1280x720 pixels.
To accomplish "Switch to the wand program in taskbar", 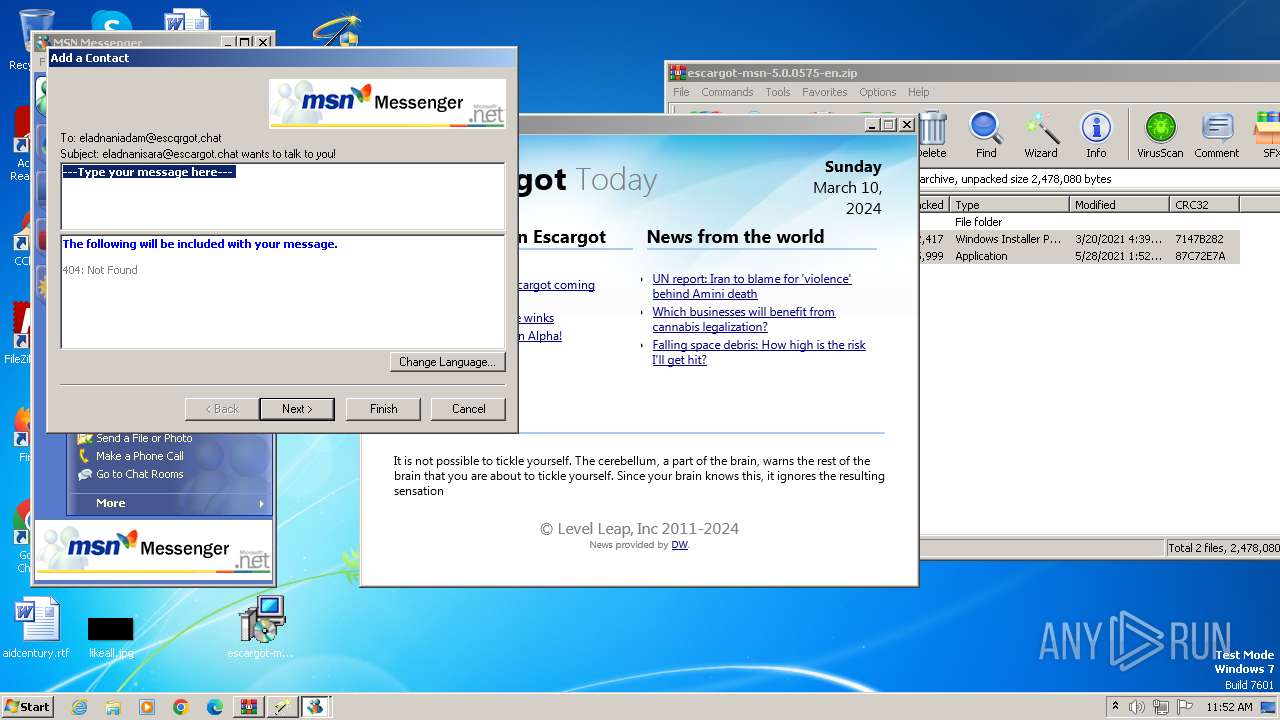I will tap(283, 707).
